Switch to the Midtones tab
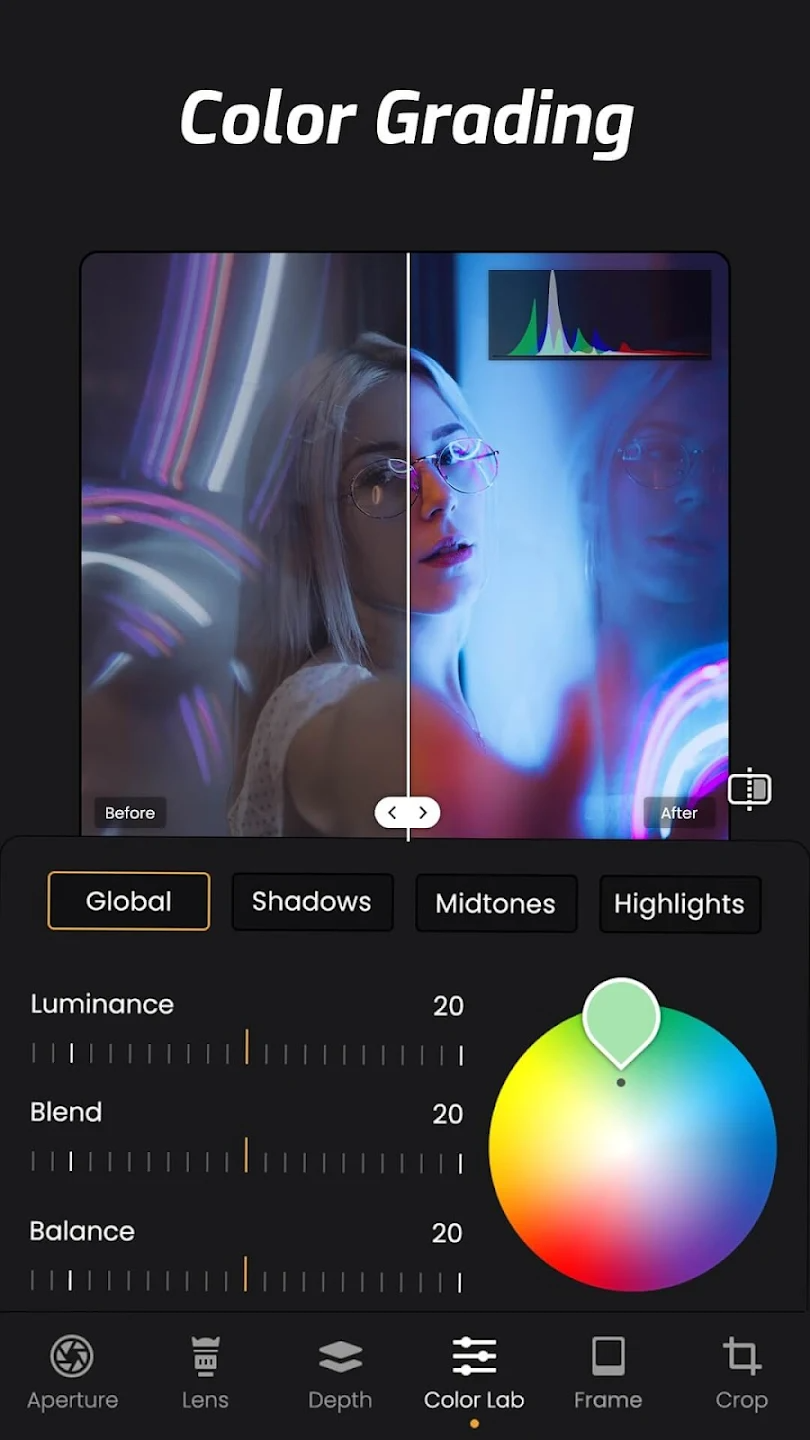The image size is (810, 1440). coord(496,904)
